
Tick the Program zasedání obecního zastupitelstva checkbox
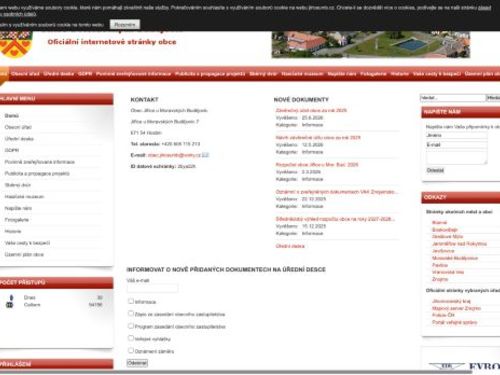pyautogui.click(x=131, y=326)
